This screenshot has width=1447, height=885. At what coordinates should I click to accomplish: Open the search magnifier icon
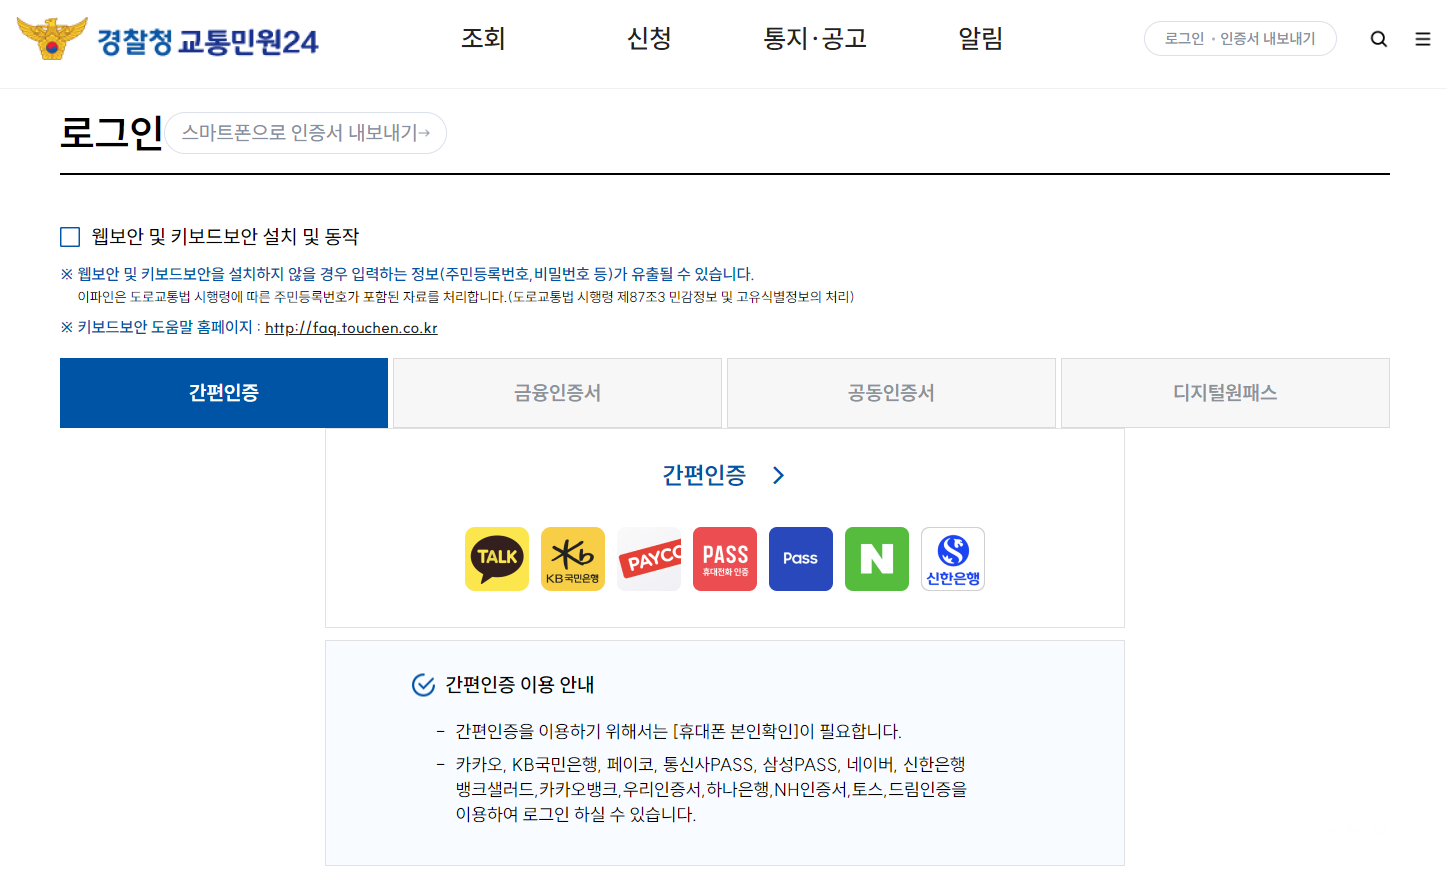[1378, 38]
